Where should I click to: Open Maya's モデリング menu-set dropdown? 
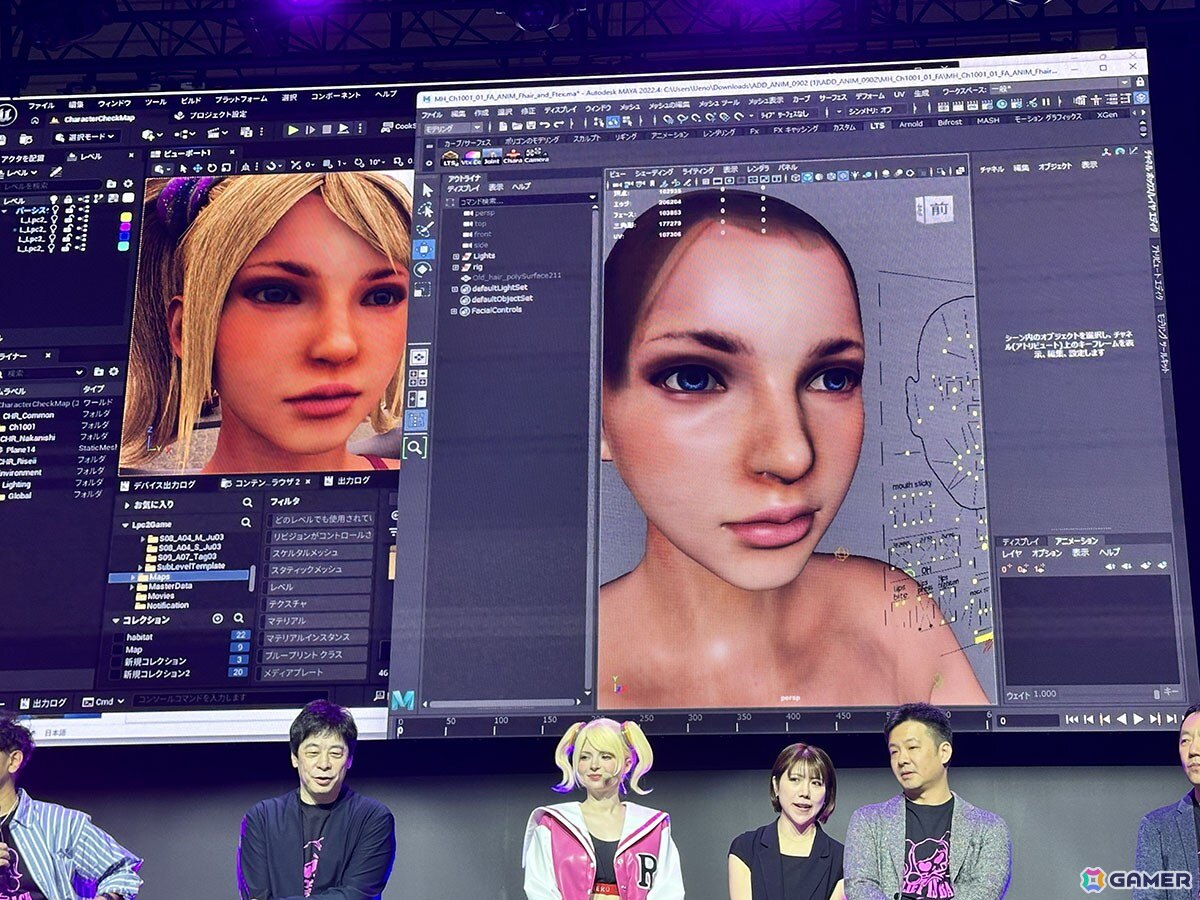pyautogui.click(x=453, y=128)
